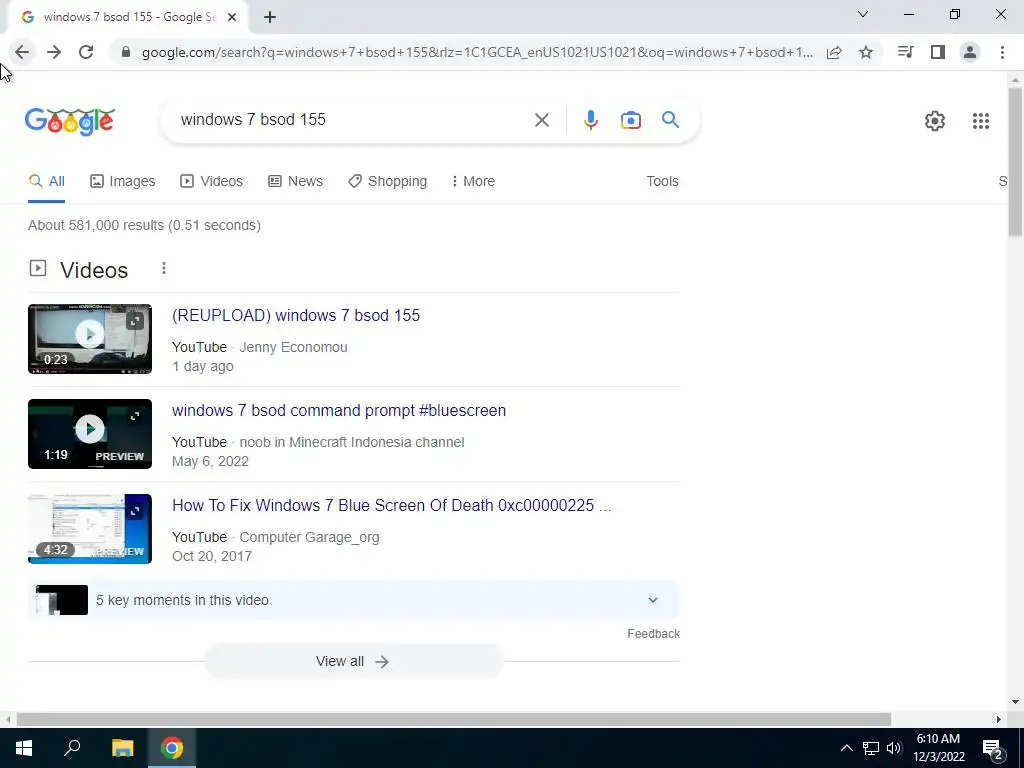This screenshot has height=768, width=1024.
Task: Reload the page with the refresh icon
Action: (x=86, y=52)
